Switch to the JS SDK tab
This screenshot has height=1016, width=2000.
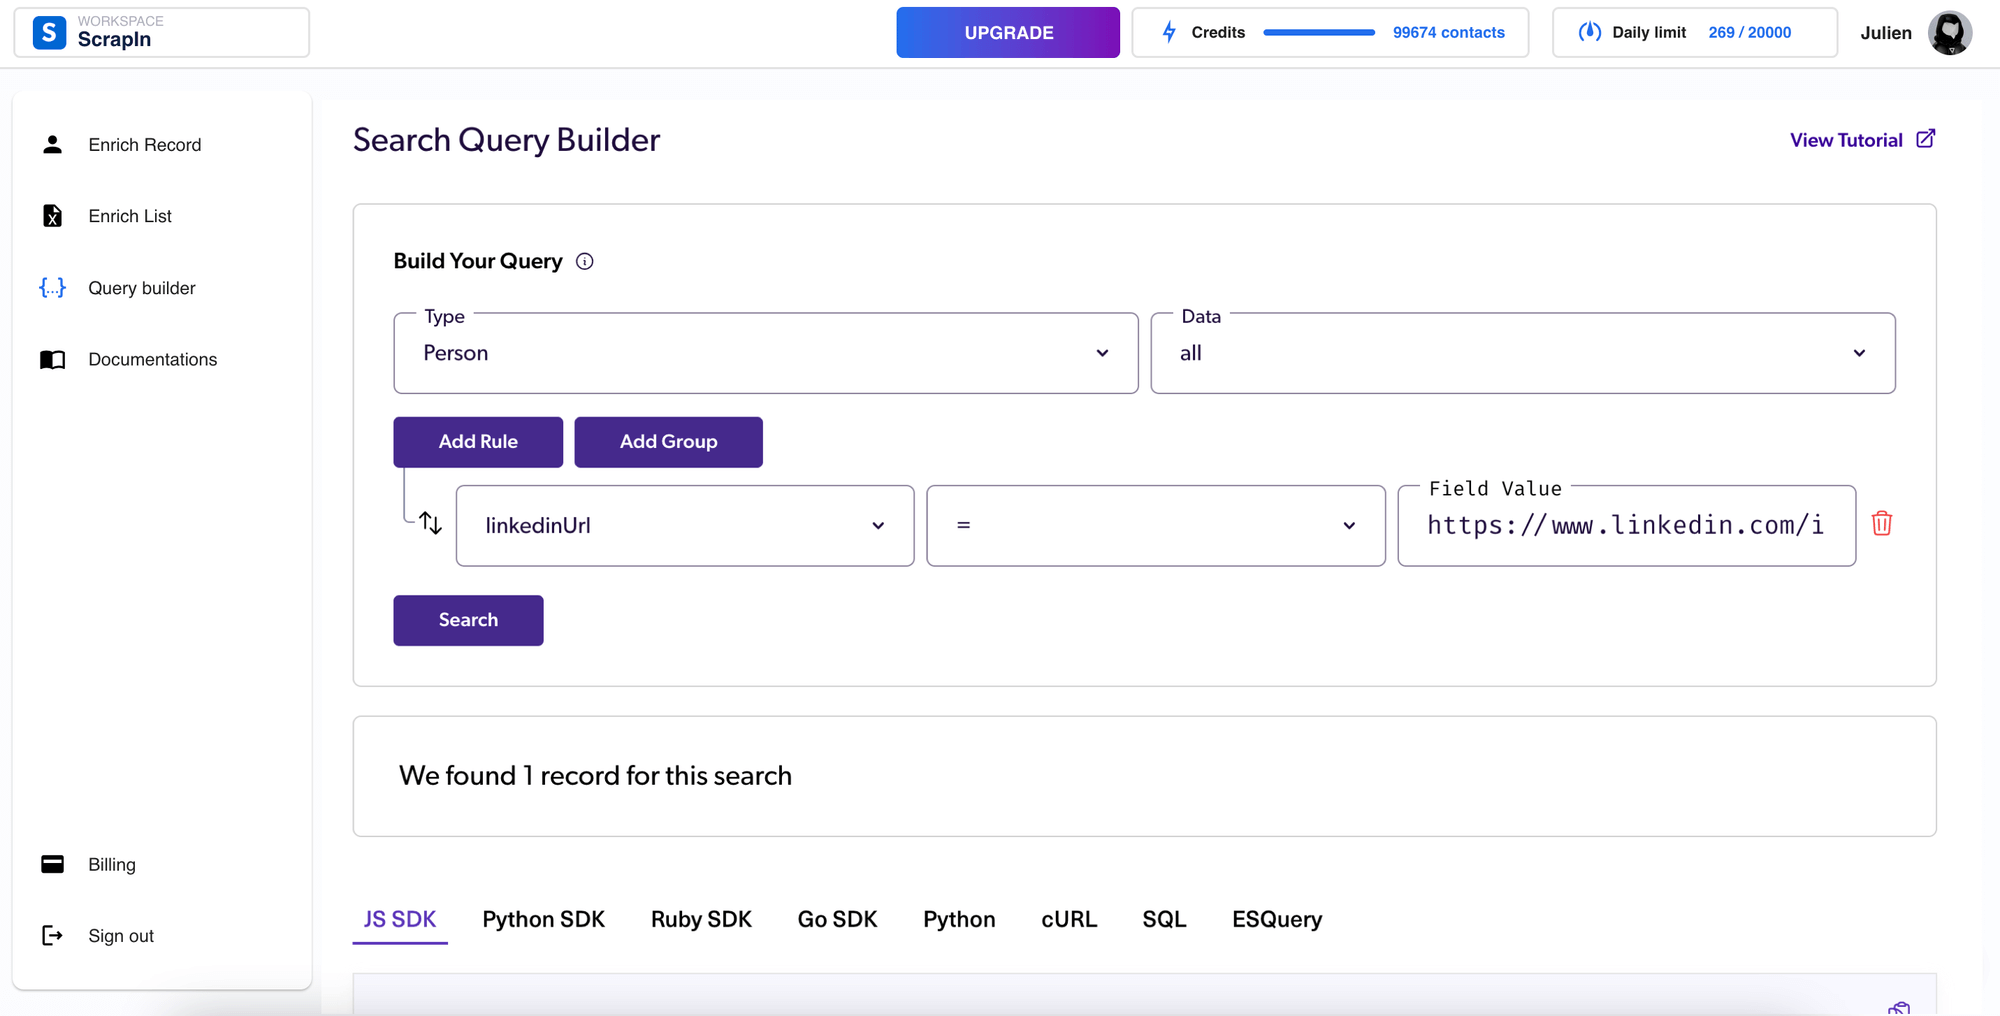click(400, 919)
